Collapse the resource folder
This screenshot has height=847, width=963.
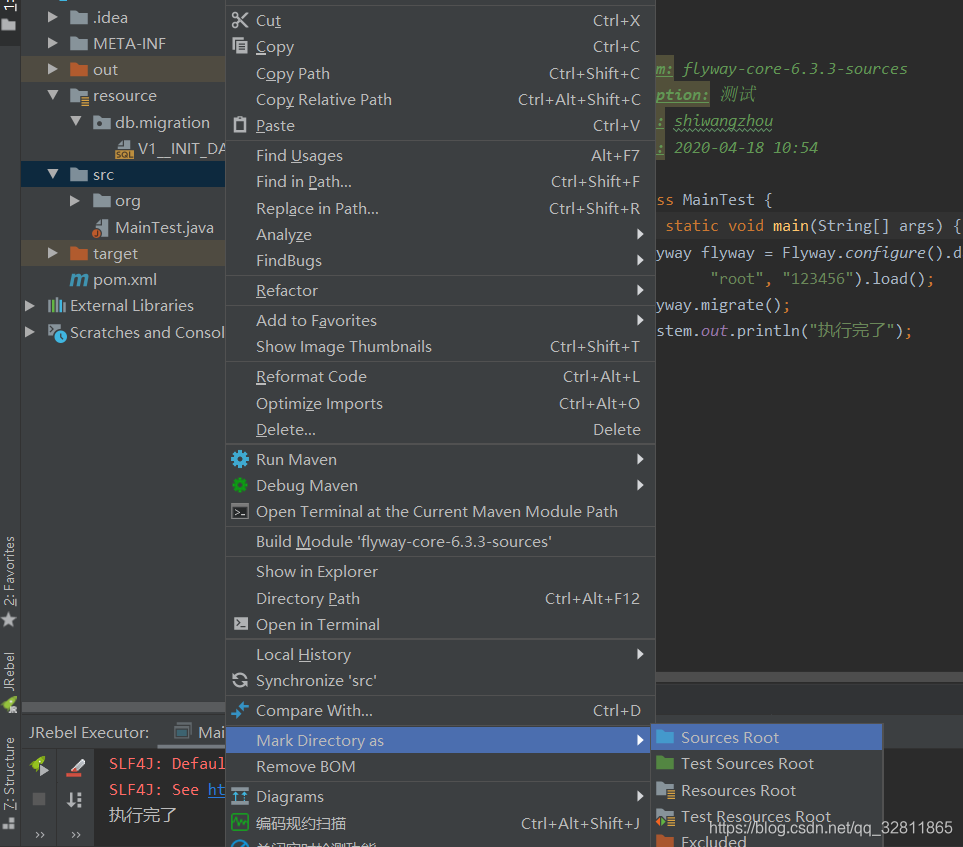coord(53,95)
